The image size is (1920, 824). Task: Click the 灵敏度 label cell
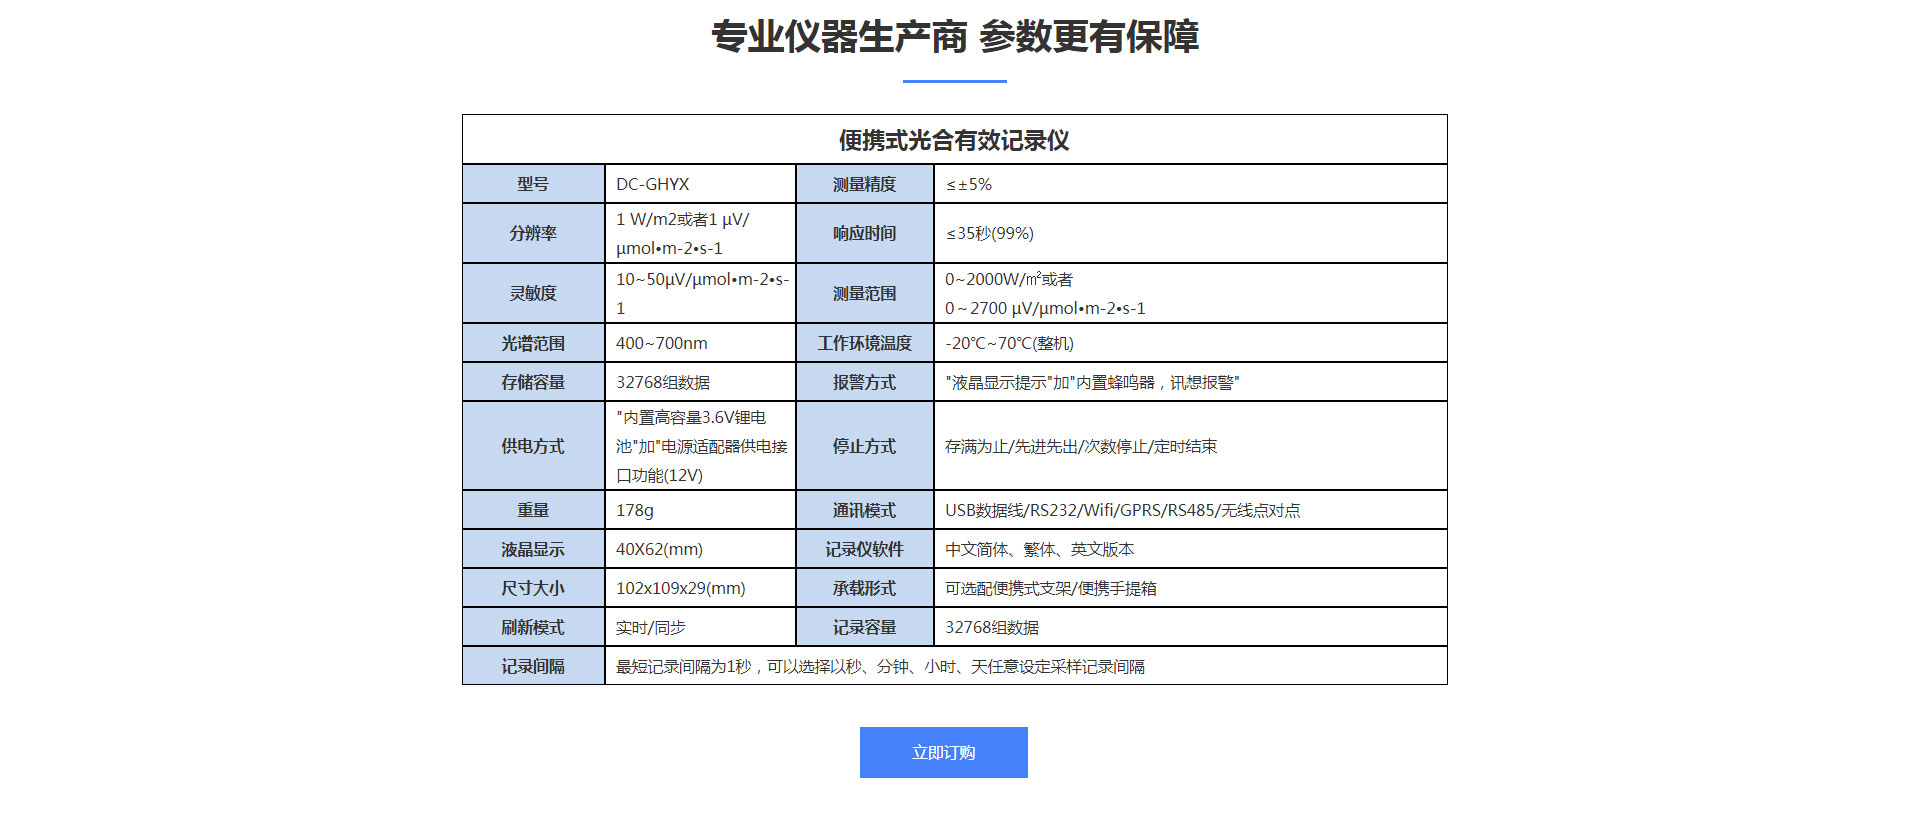tap(533, 293)
